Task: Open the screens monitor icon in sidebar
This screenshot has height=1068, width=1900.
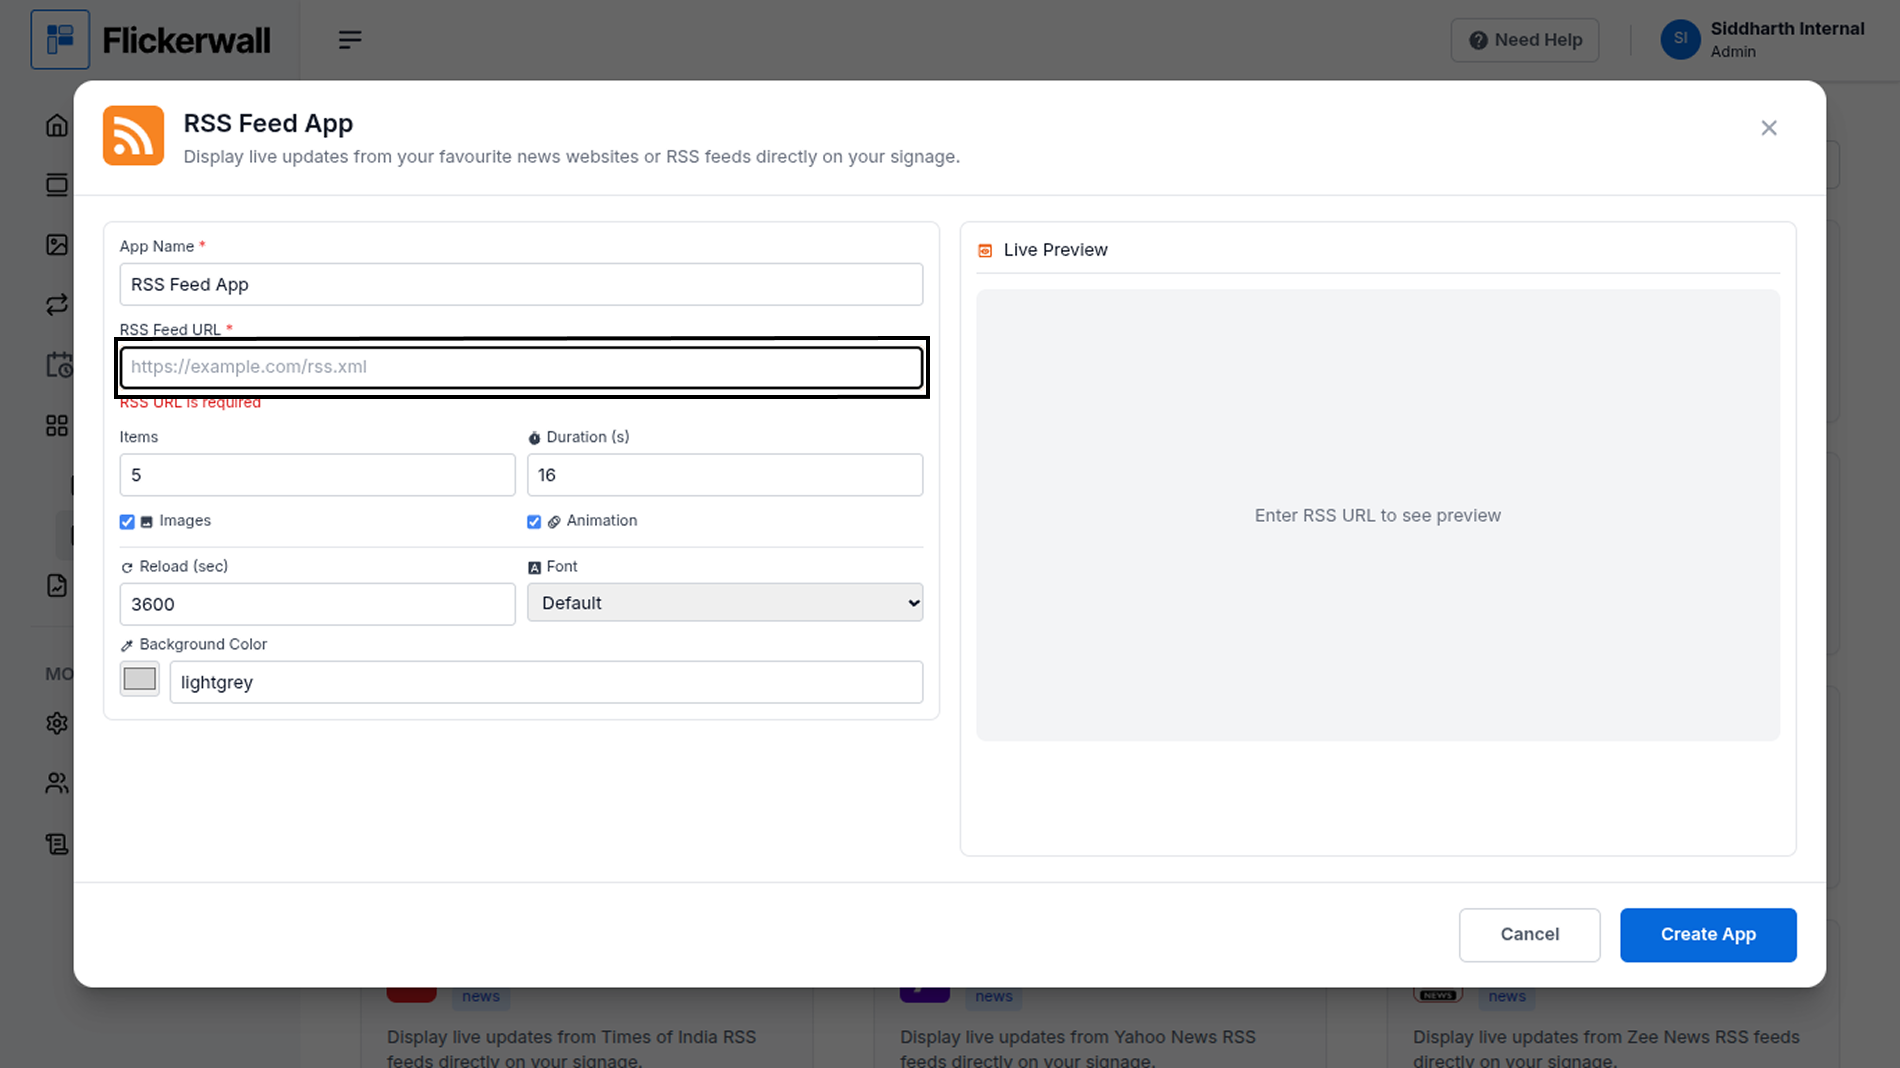Action: click(57, 185)
